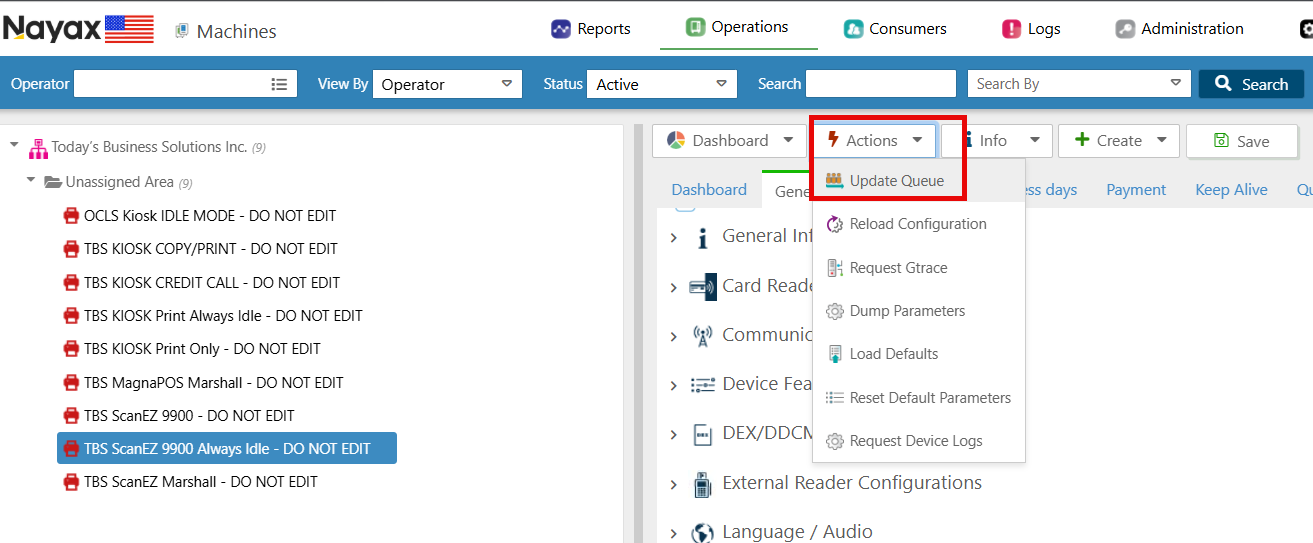The height and width of the screenshot is (543, 1313).
Task: Click printer icon beside OCLS Kiosk IDLE MODE
Action: (x=71, y=215)
